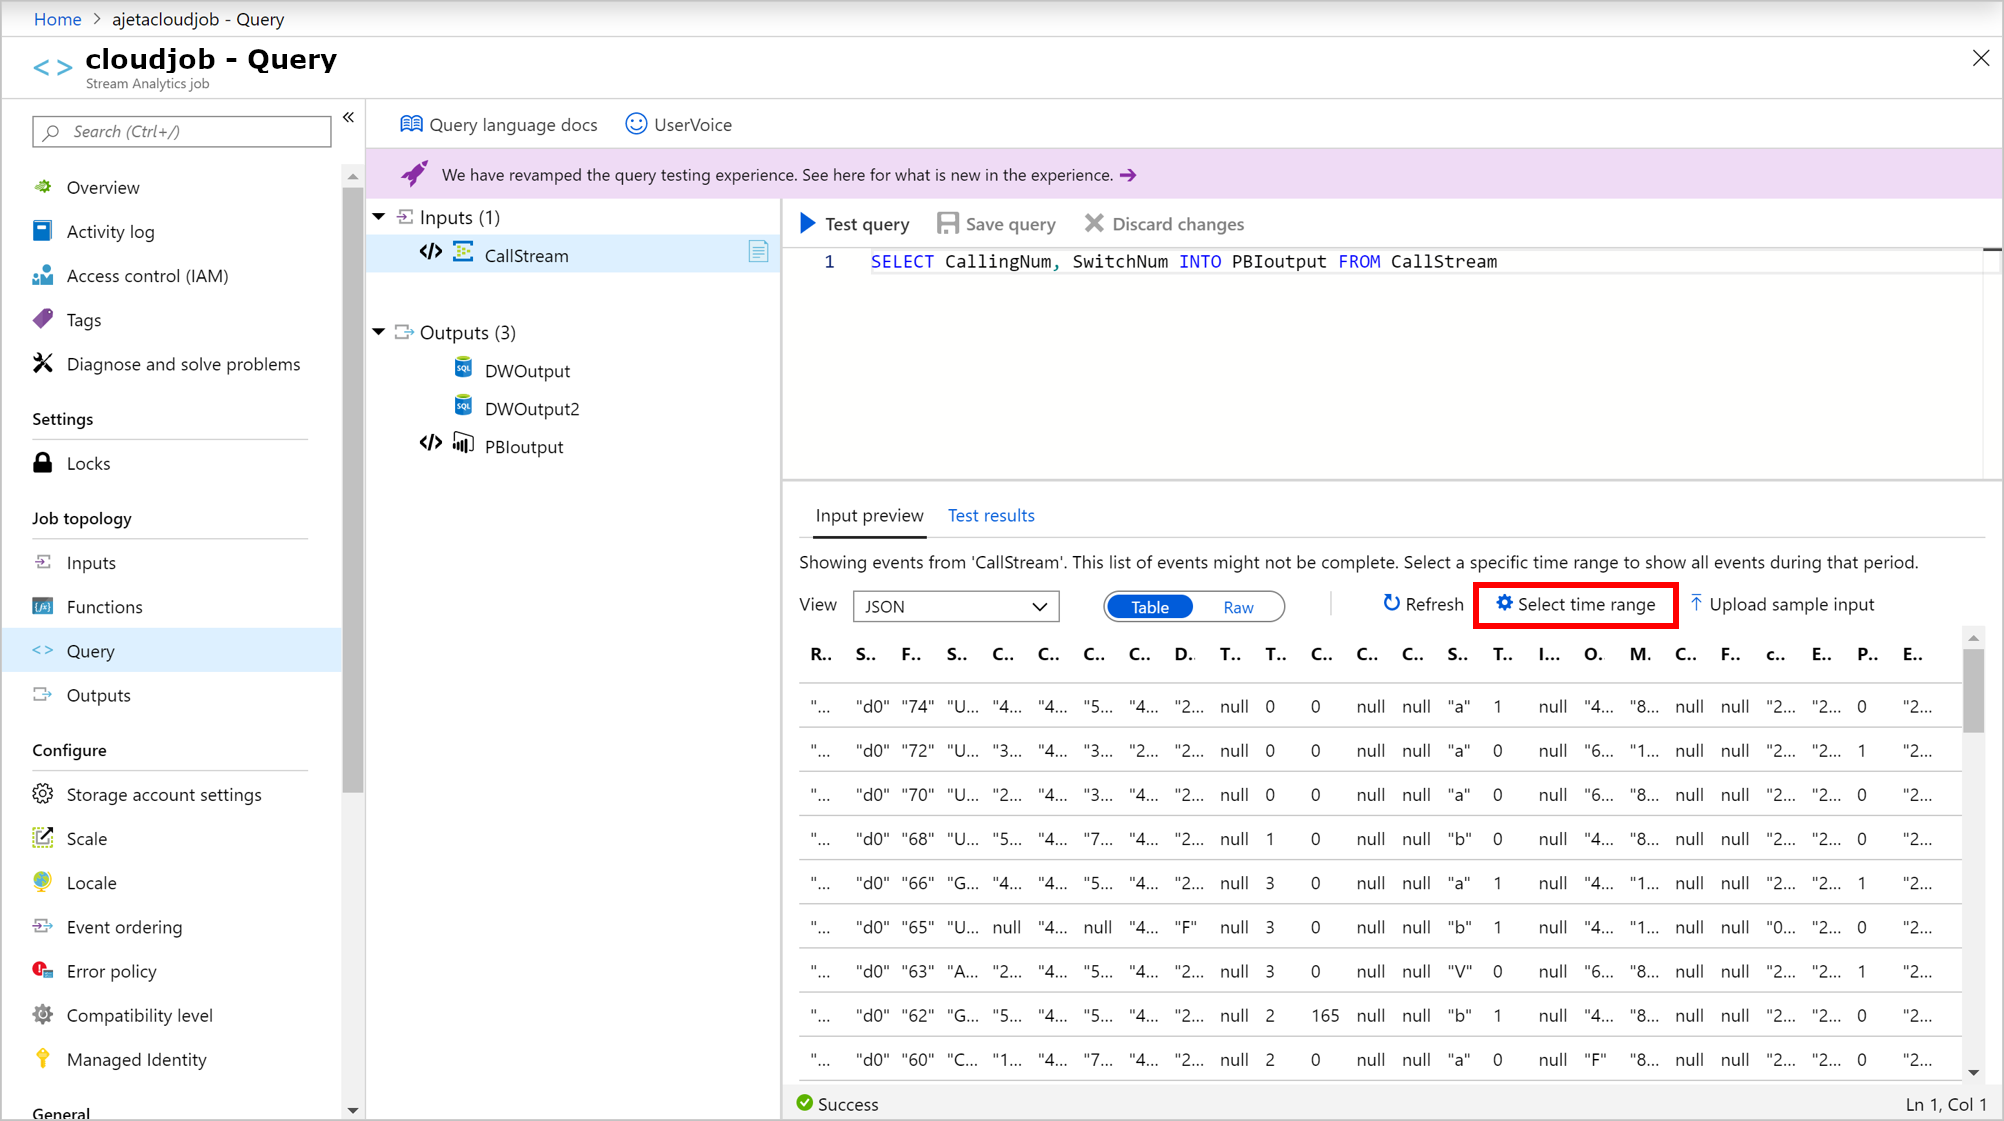
Task: Expand the Outputs section tree
Action: [x=383, y=332]
